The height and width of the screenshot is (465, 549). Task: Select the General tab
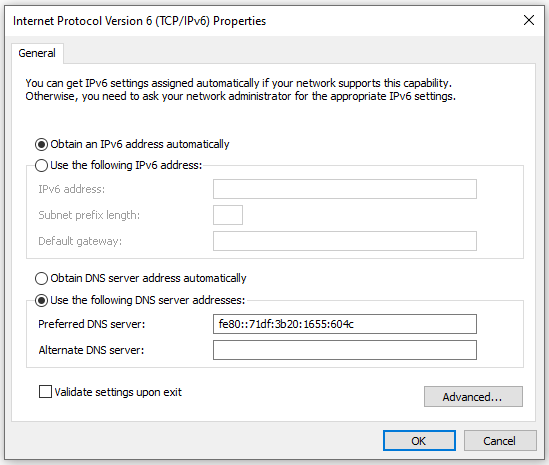pyautogui.click(x=37, y=53)
